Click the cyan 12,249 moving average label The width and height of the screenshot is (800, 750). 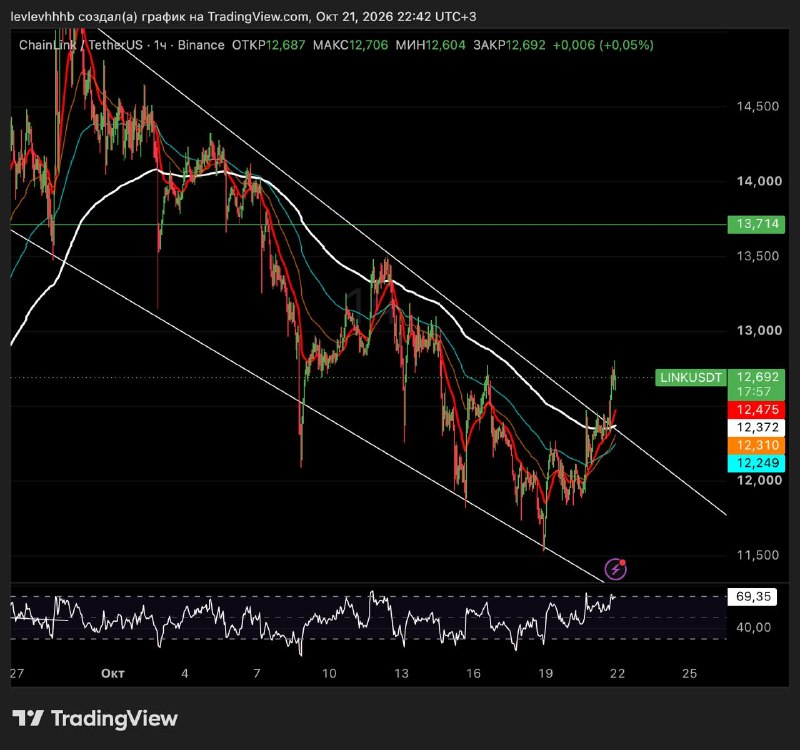coord(757,463)
